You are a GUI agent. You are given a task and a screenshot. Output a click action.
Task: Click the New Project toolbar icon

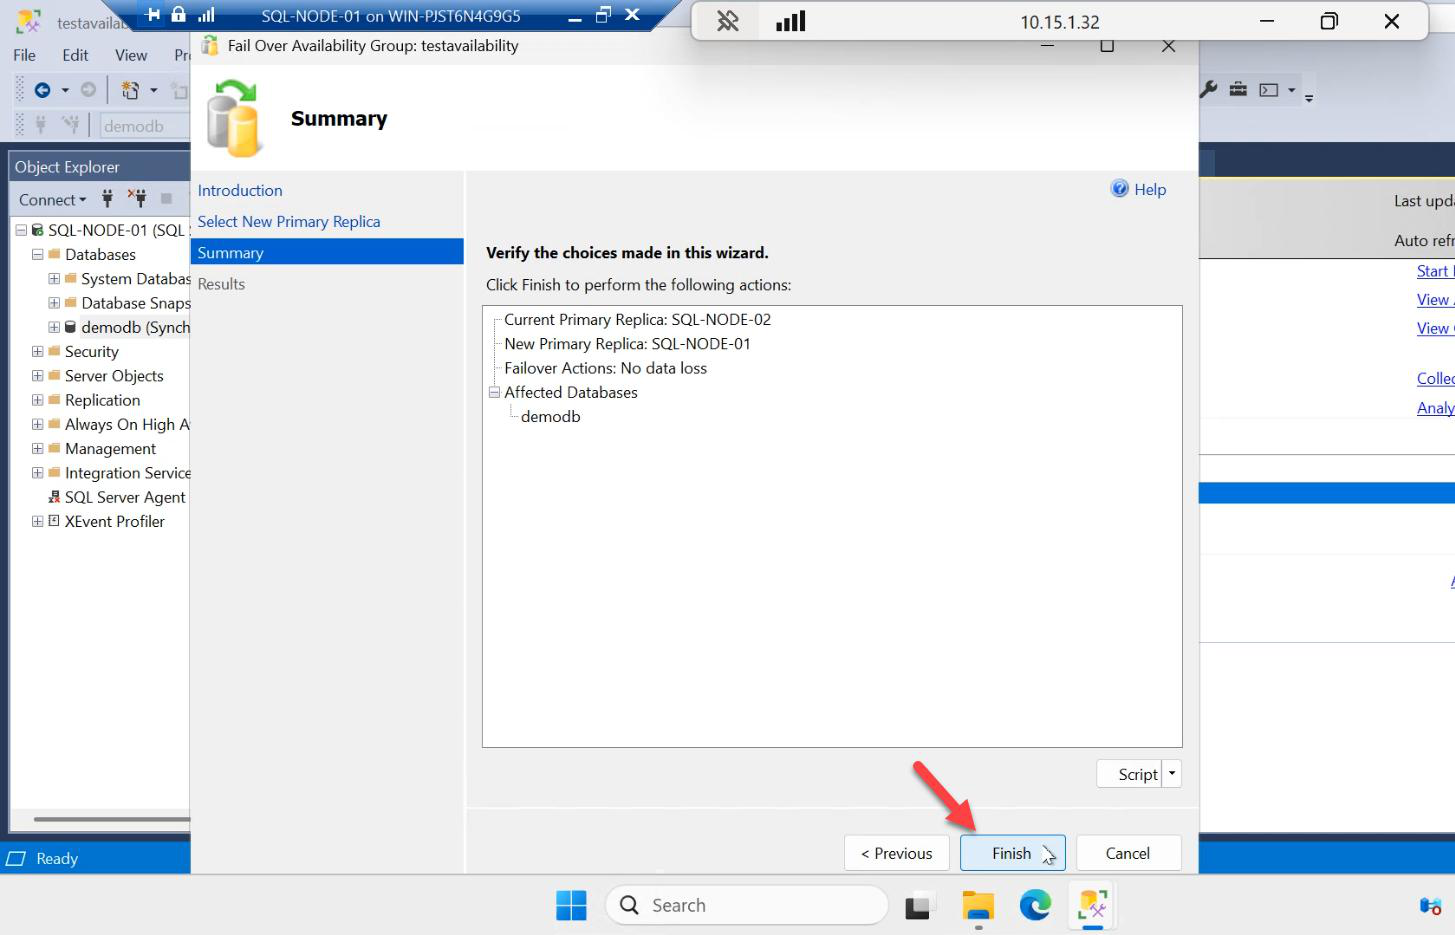(131, 90)
